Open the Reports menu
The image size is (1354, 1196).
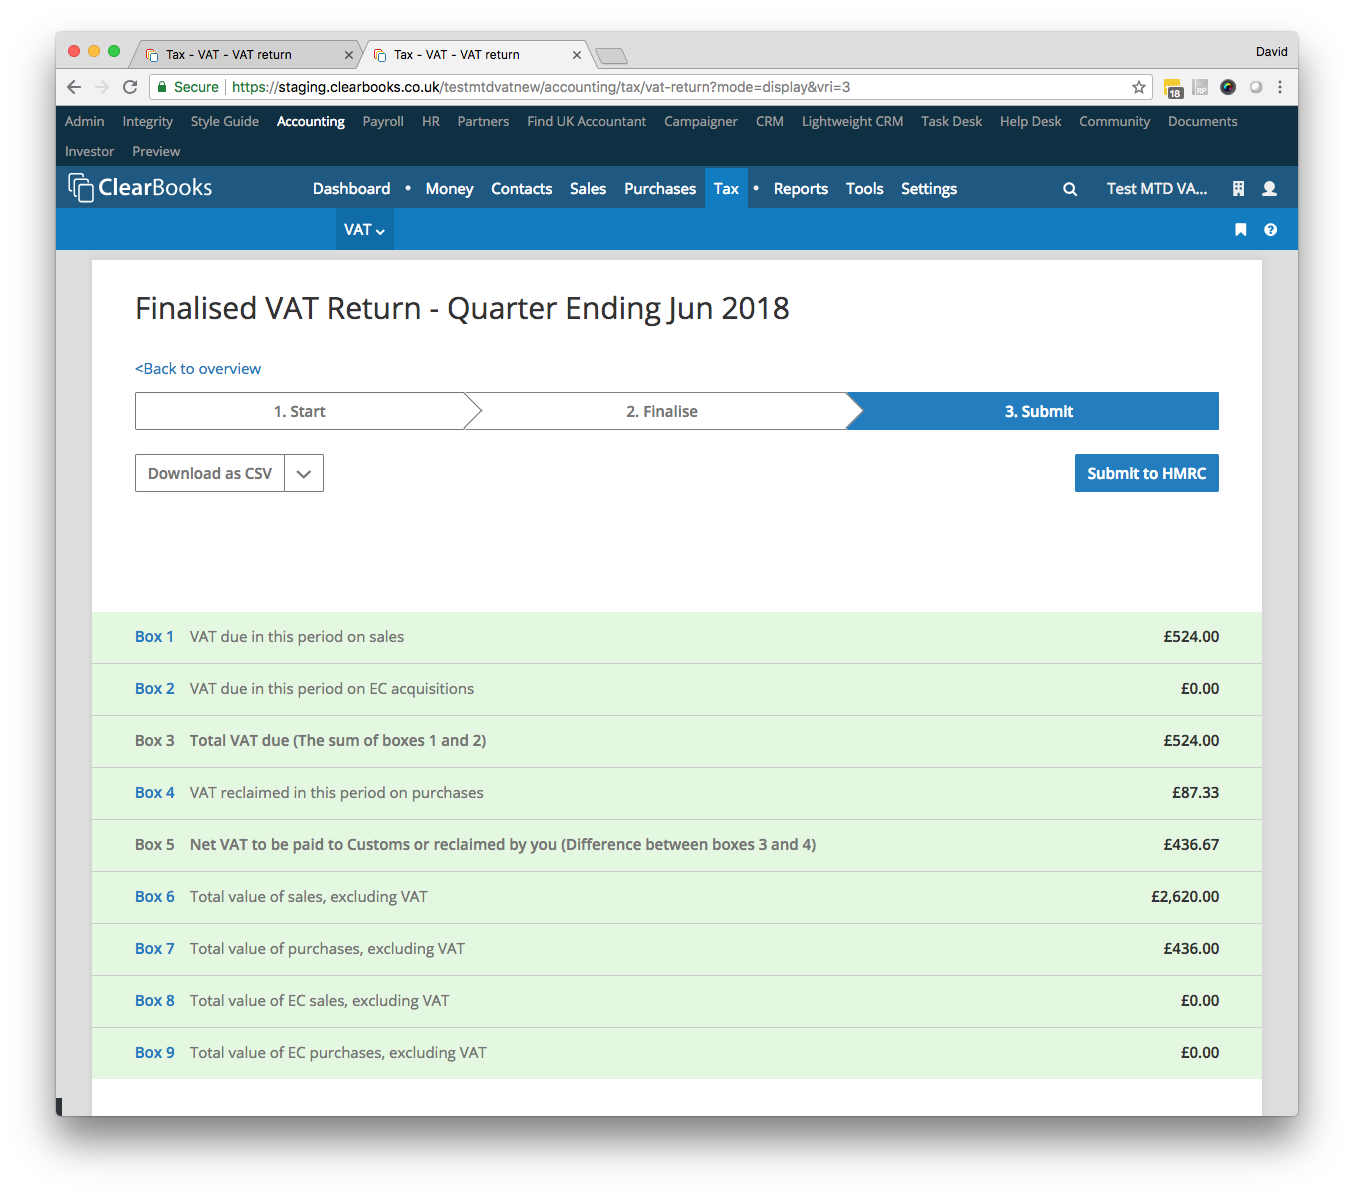click(x=801, y=188)
